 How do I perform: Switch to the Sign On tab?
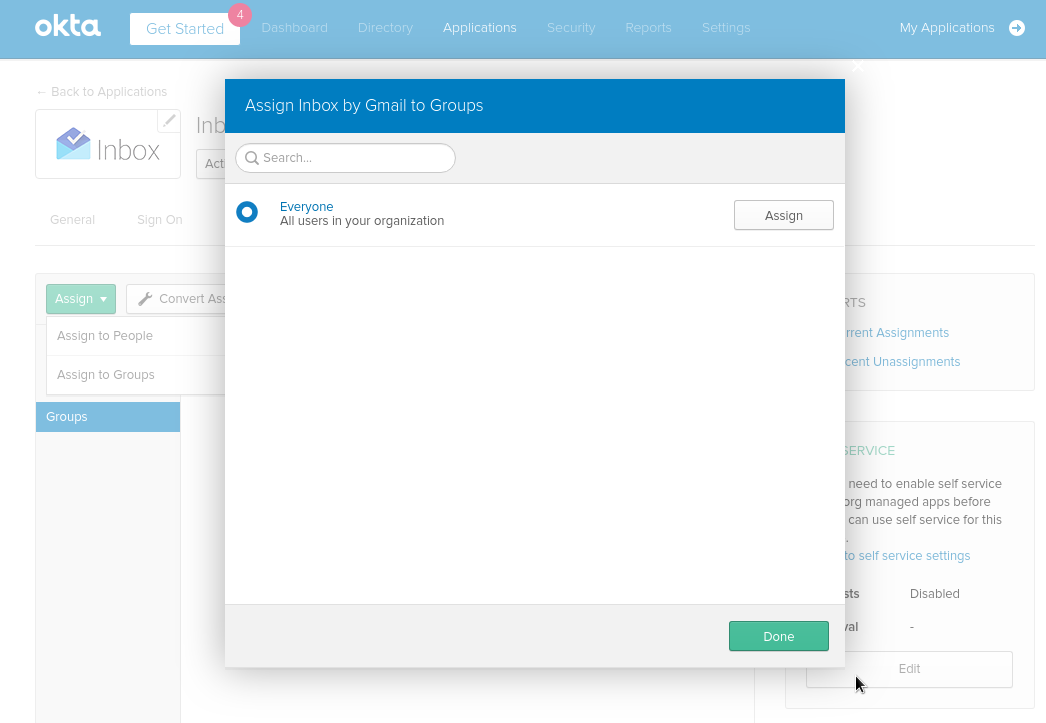(x=159, y=220)
